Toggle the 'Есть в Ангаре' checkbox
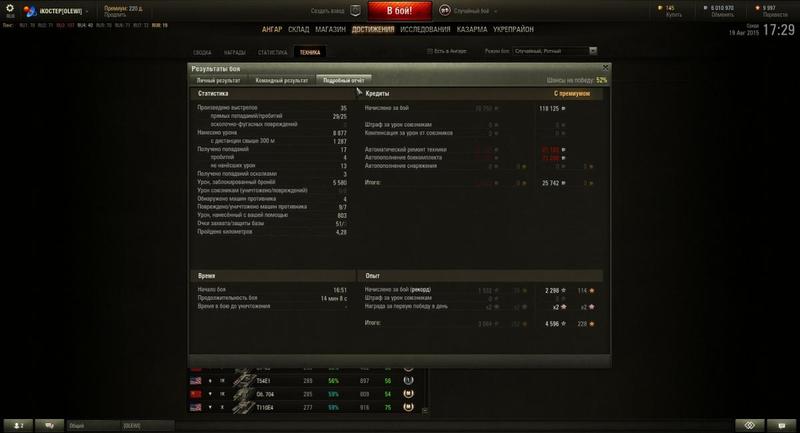Viewport: 800px width, 433px height. (430, 51)
